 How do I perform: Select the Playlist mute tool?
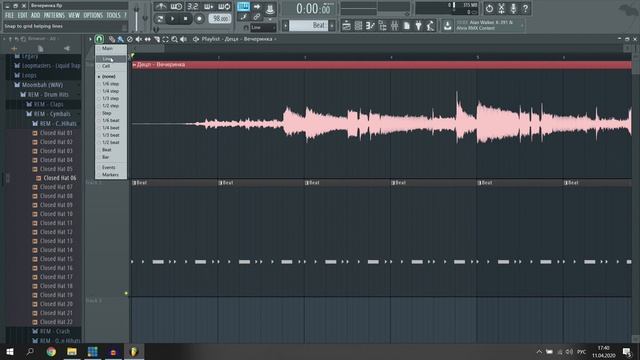click(138, 39)
